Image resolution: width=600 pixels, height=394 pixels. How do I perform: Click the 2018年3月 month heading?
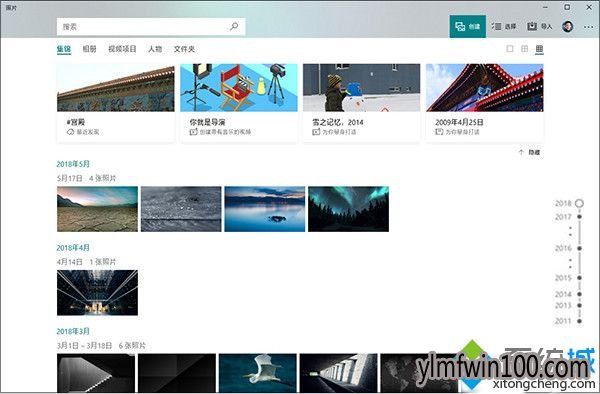[73, 331]
